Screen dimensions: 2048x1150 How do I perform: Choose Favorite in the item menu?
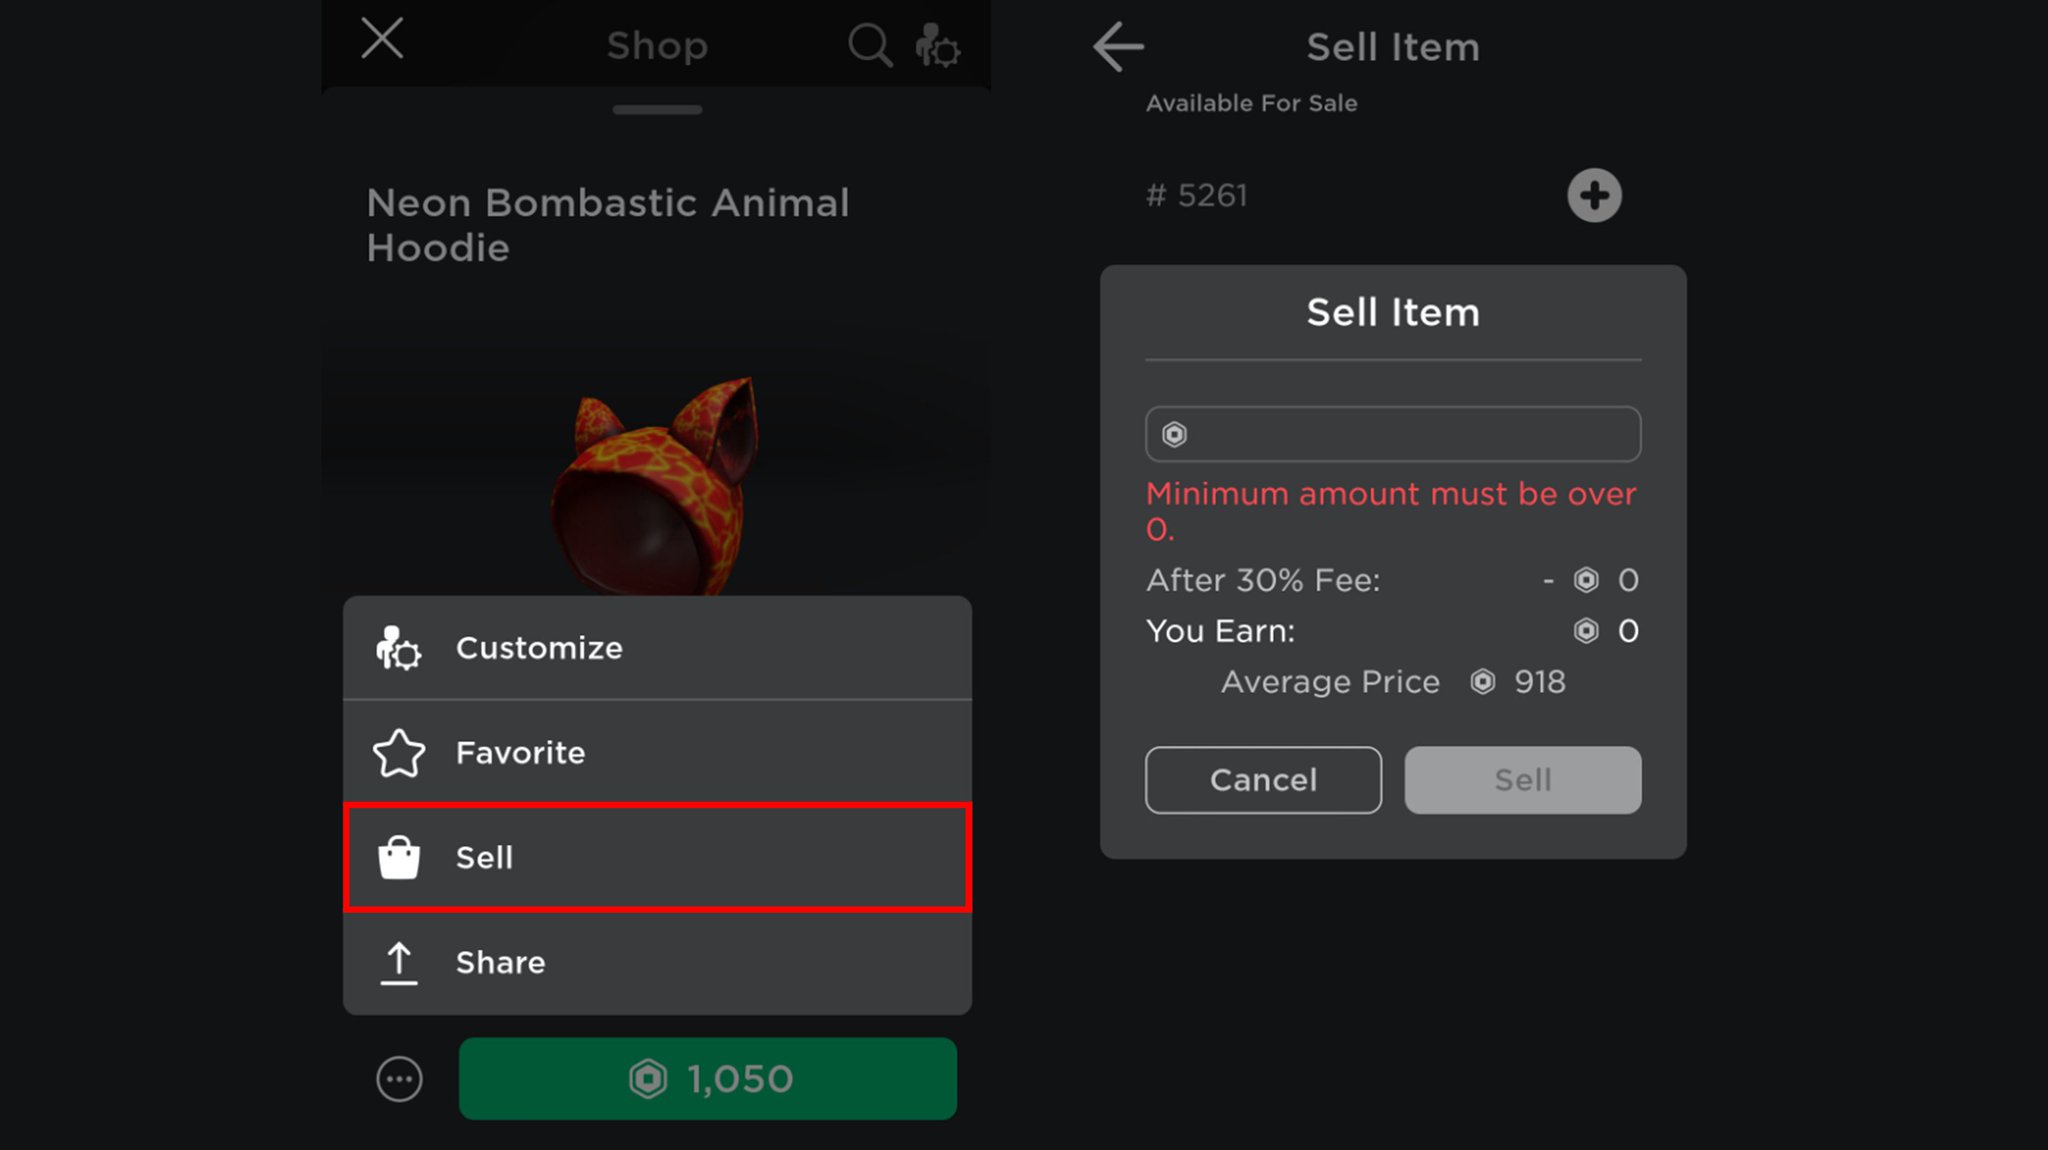tap(657, 753)
